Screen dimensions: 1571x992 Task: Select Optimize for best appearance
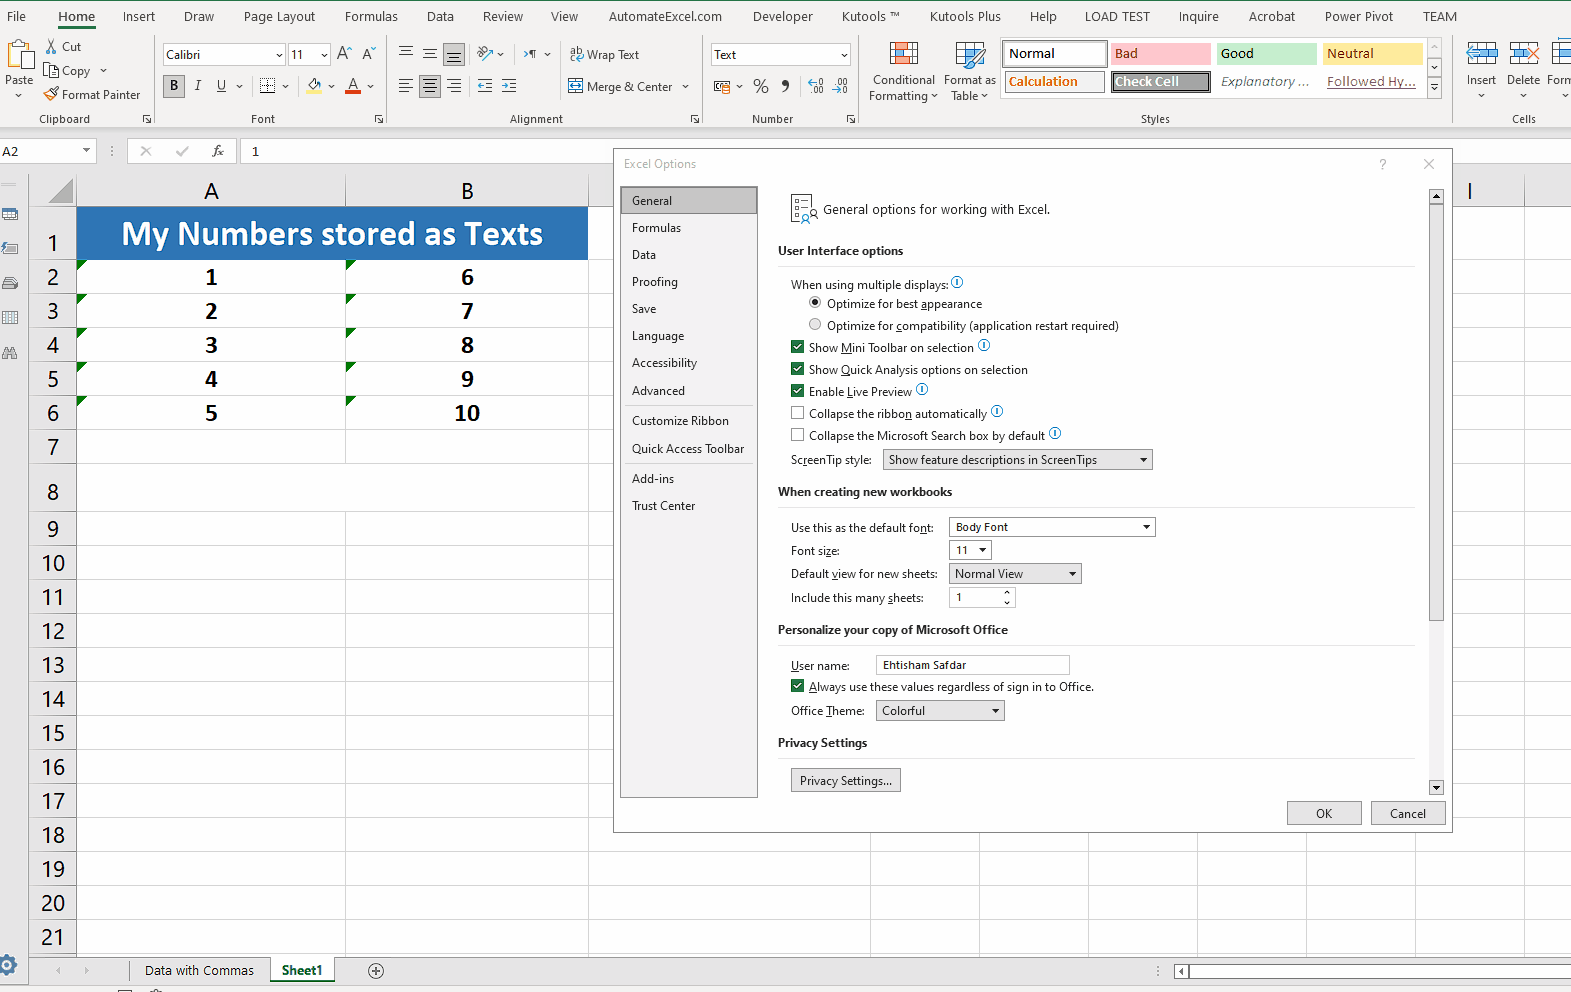click(x=815, y=303)
